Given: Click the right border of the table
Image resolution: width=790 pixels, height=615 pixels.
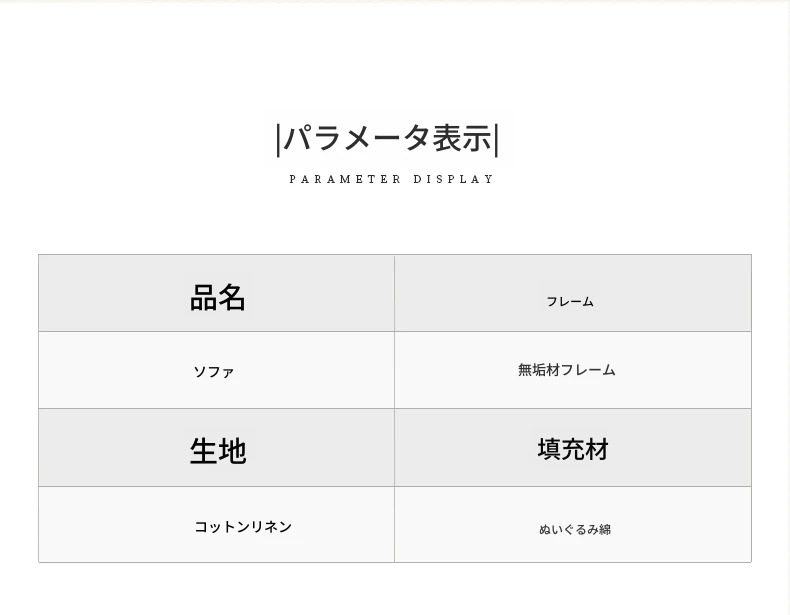Looking at the screenshot, I should (751, 408).
